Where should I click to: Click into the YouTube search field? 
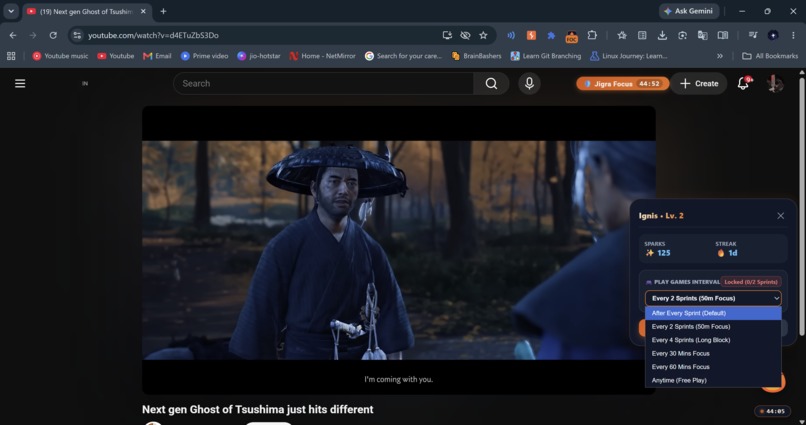click(x=323, y=83)
